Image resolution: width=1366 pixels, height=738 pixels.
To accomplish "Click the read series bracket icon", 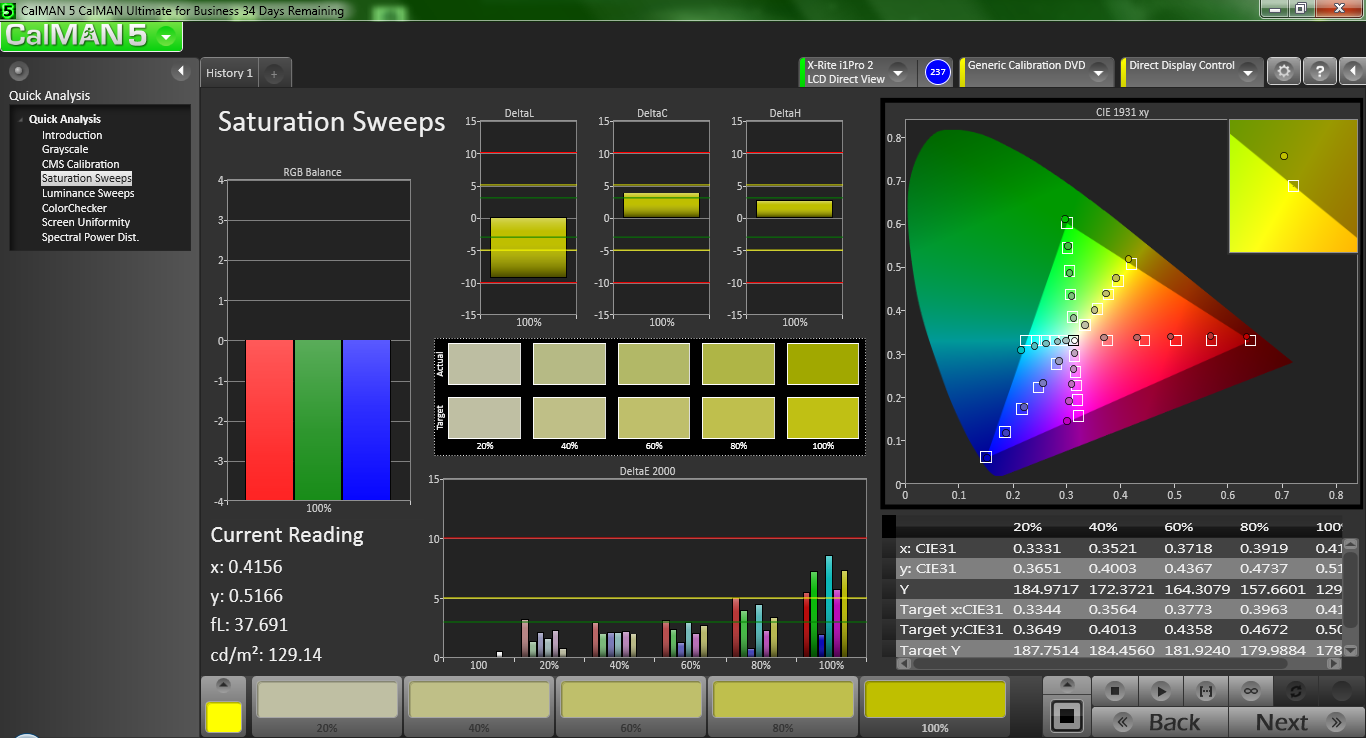I will [x=1205, y=691].
